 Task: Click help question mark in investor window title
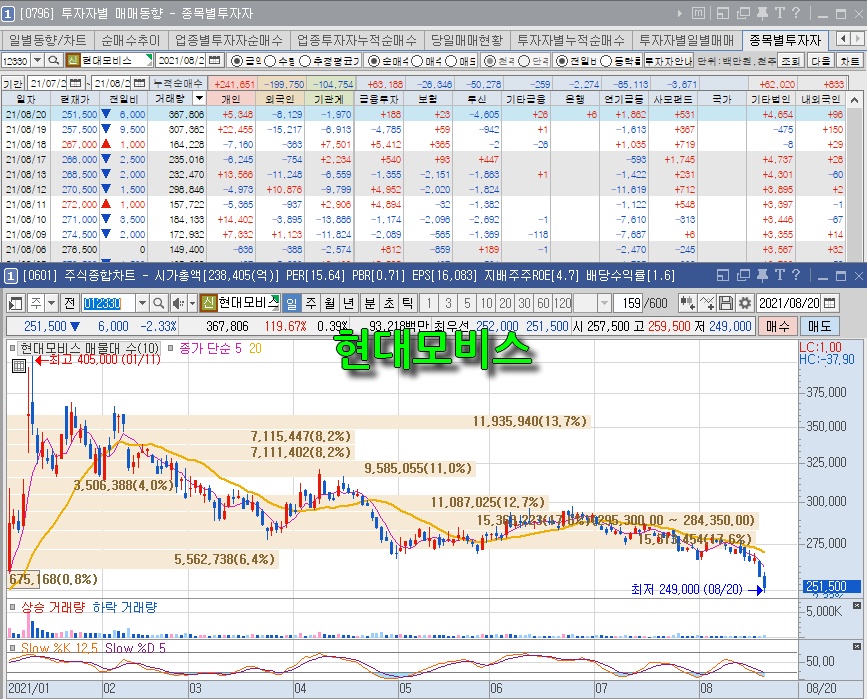(796, 13)
